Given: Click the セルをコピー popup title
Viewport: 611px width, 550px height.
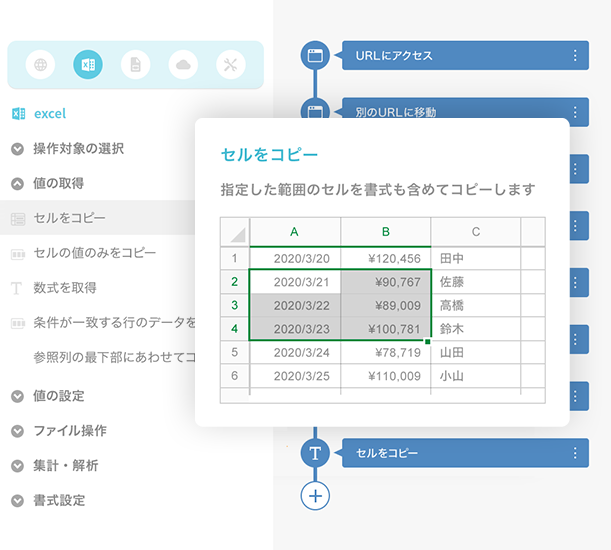Looking at the screenshot, I should [x=269, y=155].
